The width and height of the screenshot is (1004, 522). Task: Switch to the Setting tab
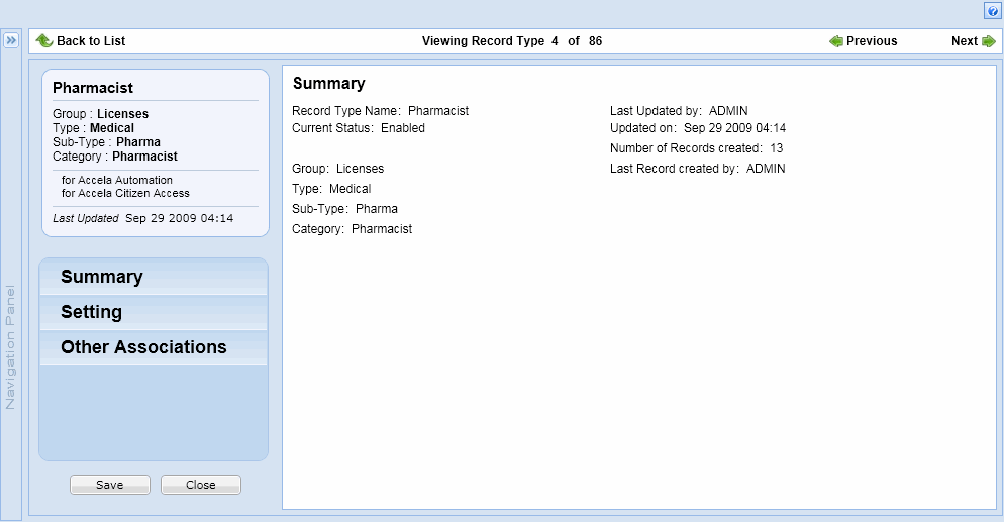91,312
